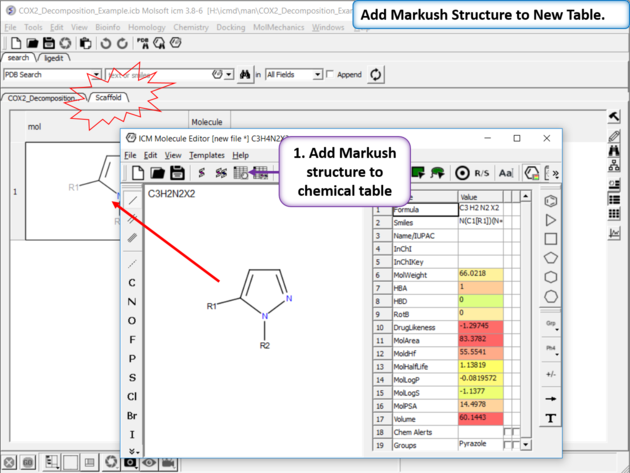Pick the Nitrogen (N) atom tool
Image resolution: width=630 pixels, height=473 pixels.
[132, 301]
